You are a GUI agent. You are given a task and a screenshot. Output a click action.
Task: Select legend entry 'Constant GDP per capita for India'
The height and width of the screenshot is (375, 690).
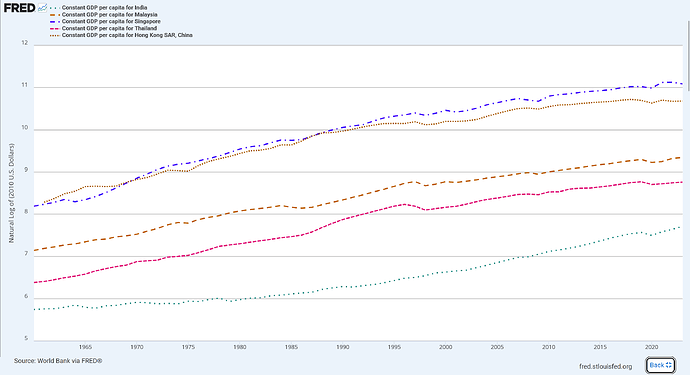[x=104, y=8]
